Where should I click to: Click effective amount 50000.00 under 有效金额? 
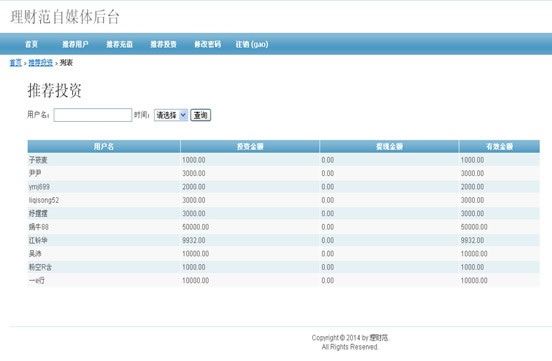[474, 227]
